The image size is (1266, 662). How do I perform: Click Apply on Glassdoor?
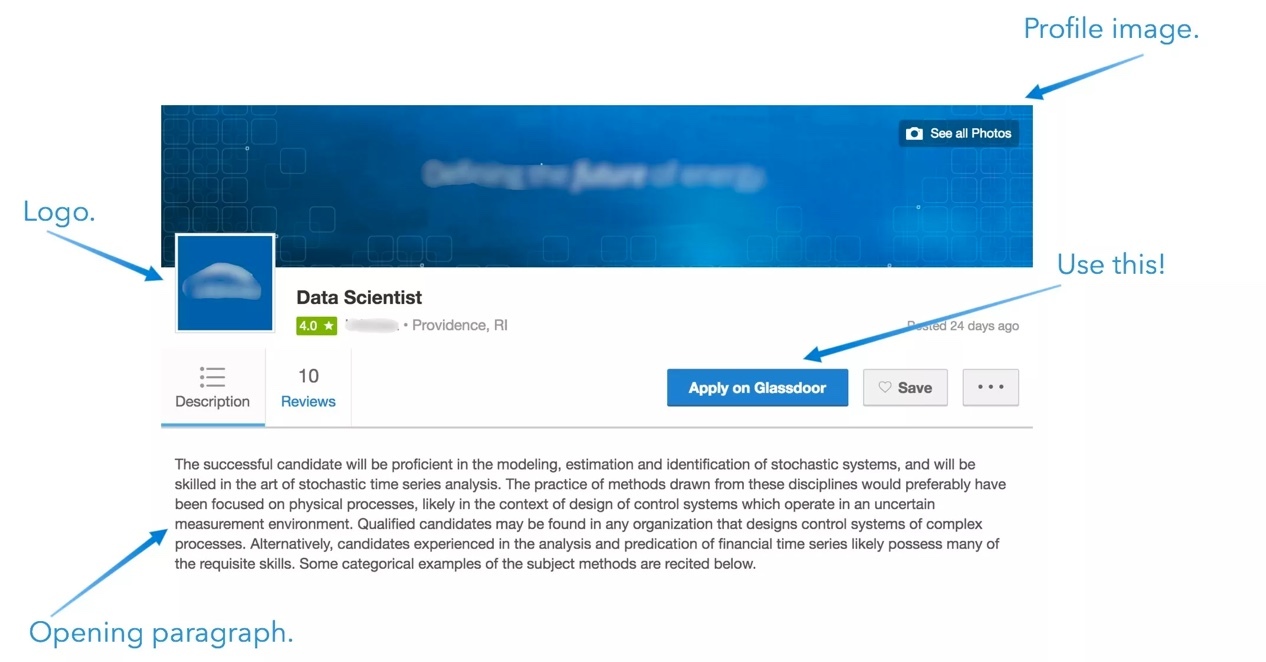coord(757,387)
